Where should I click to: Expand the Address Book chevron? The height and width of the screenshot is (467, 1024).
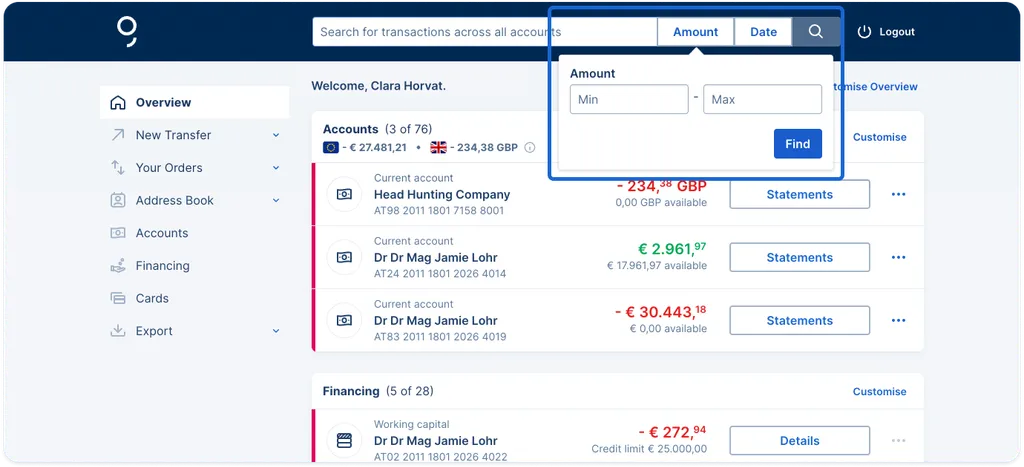pyautogui.click(x=276, y=200)
